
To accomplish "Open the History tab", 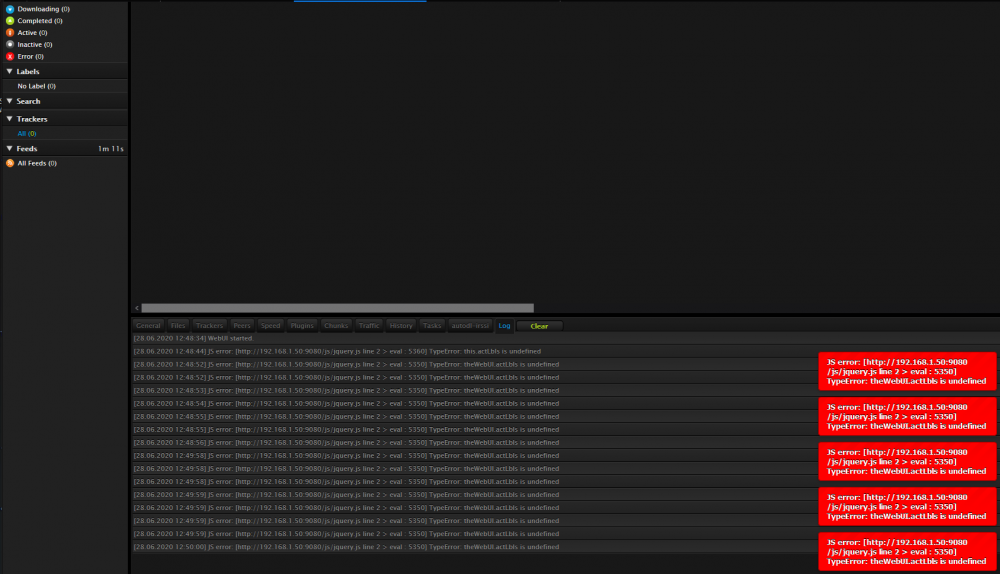I will click(401, 325).
